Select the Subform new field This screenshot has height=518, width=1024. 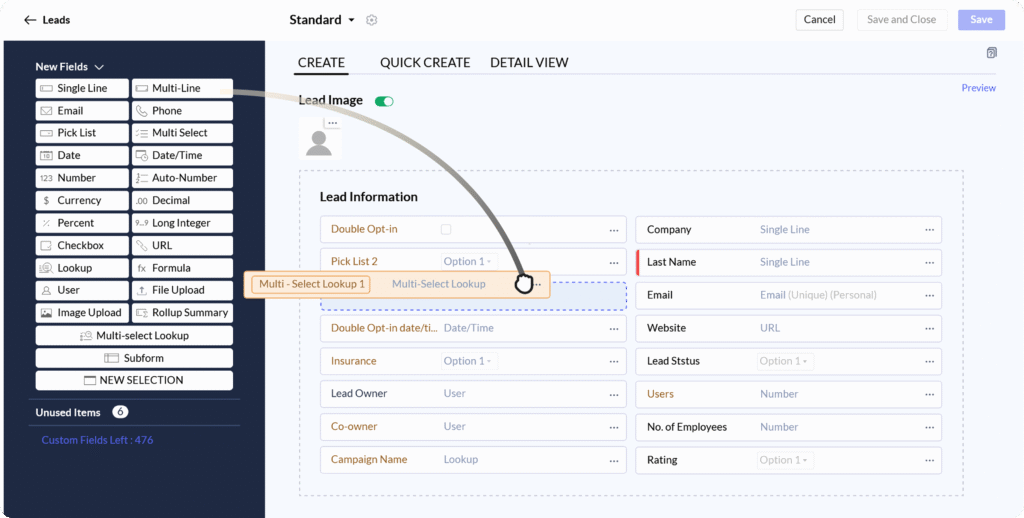(x=134, y=358)
